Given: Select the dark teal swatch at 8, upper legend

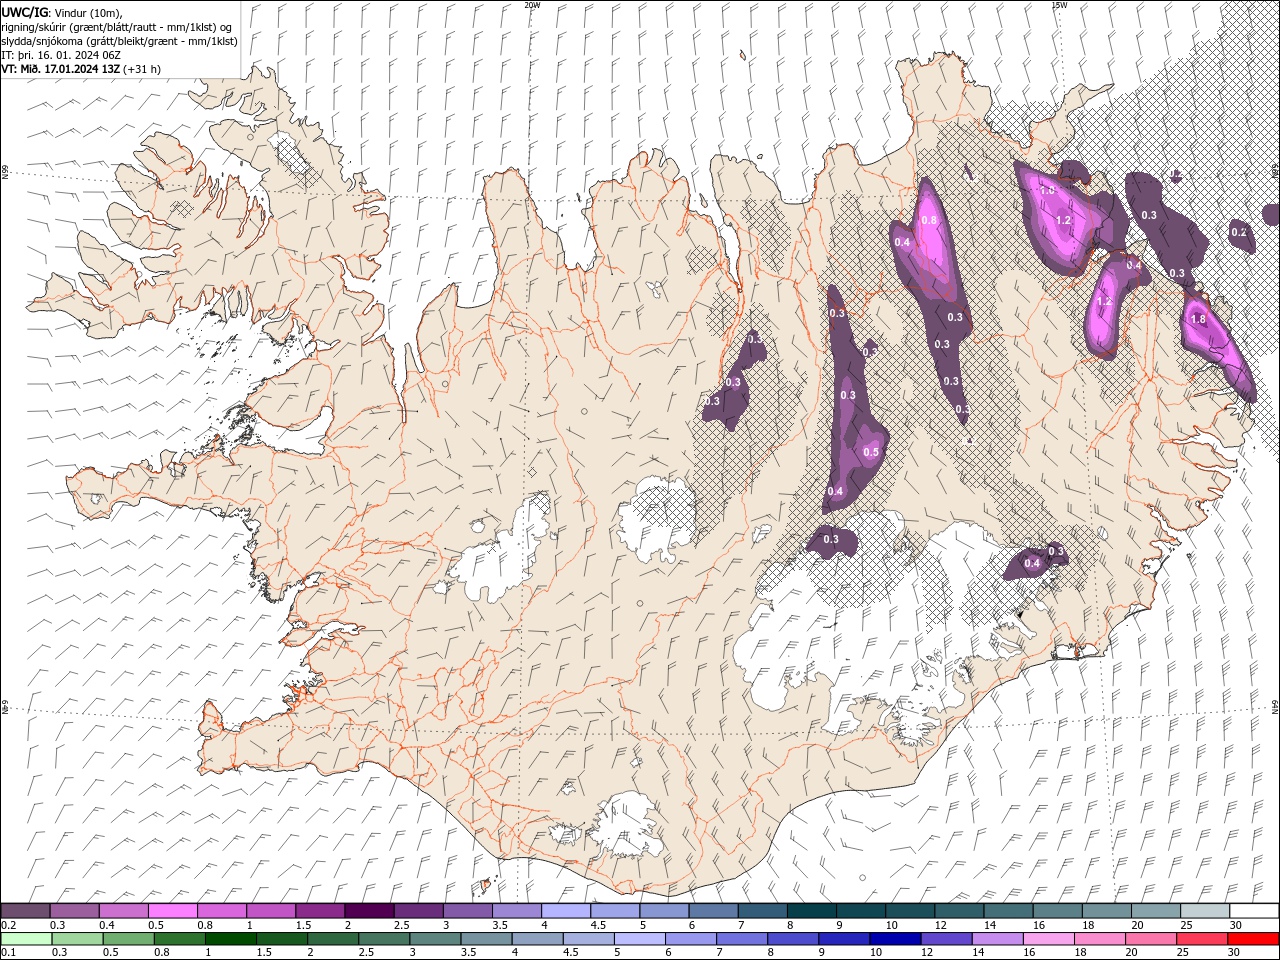Looking at the screenshot, I should 811,911.
